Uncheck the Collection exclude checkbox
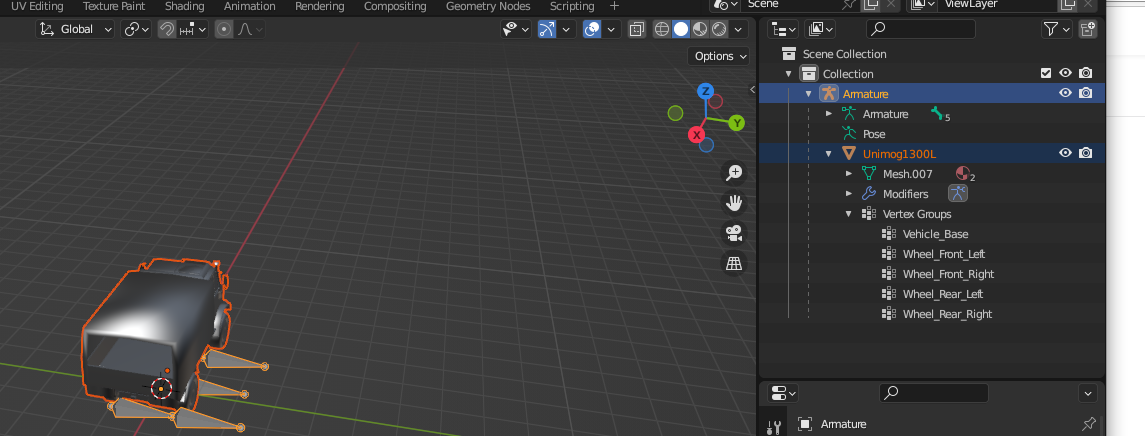 tap(1046, 73)
